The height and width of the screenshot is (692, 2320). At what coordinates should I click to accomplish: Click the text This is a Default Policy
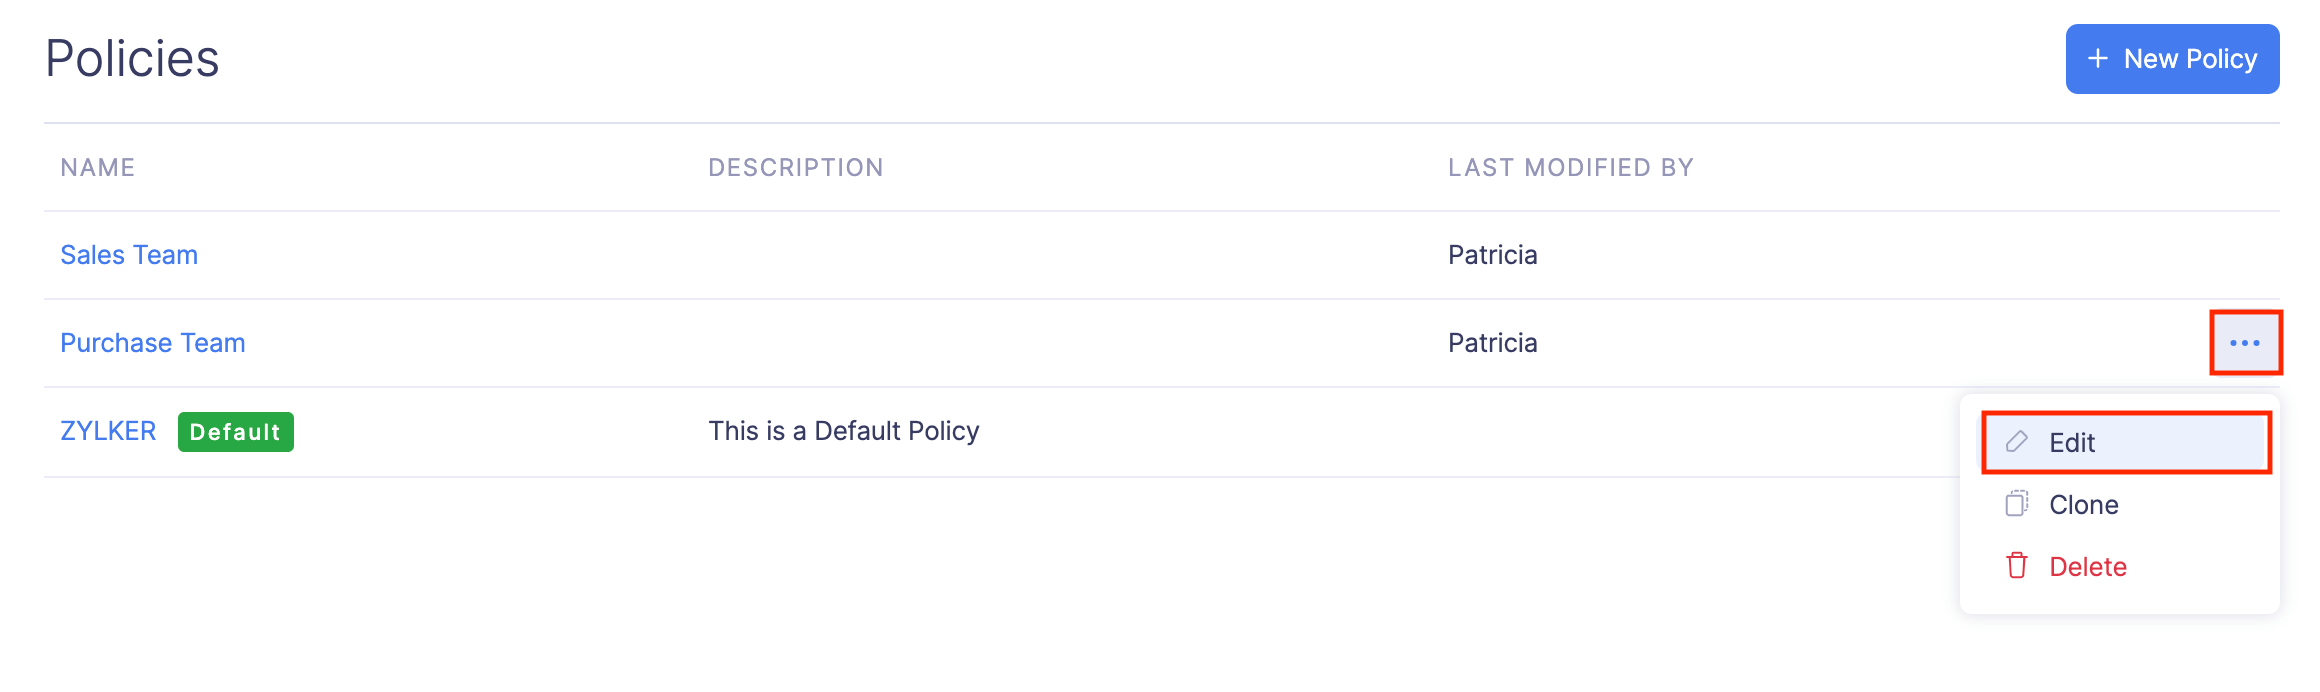(x=843, y=430)
